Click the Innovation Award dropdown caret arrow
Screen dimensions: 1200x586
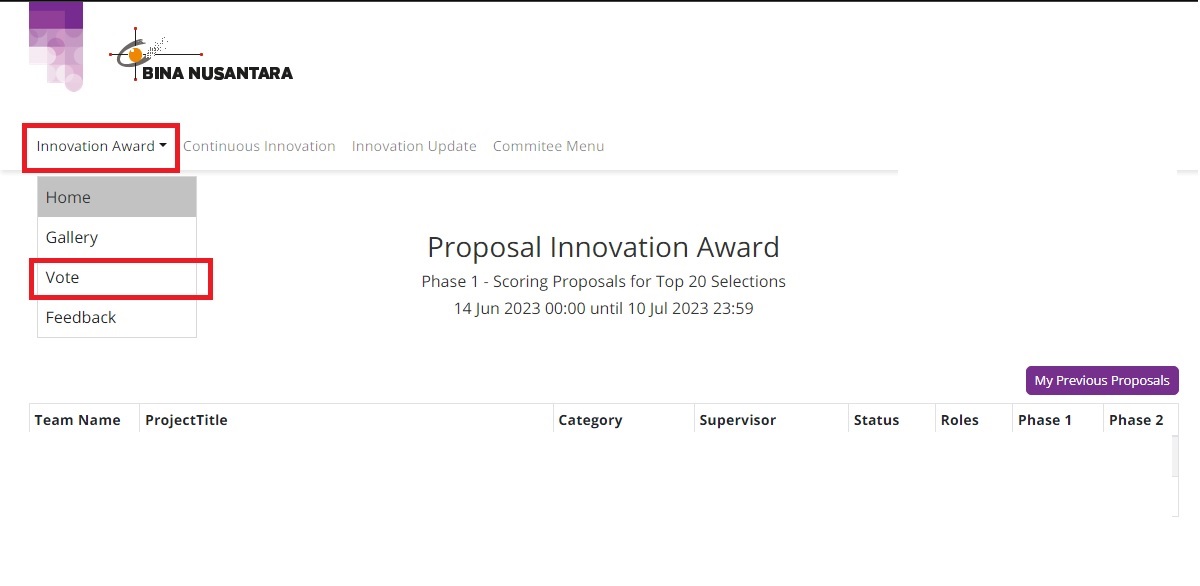click(x=162, y=146)
